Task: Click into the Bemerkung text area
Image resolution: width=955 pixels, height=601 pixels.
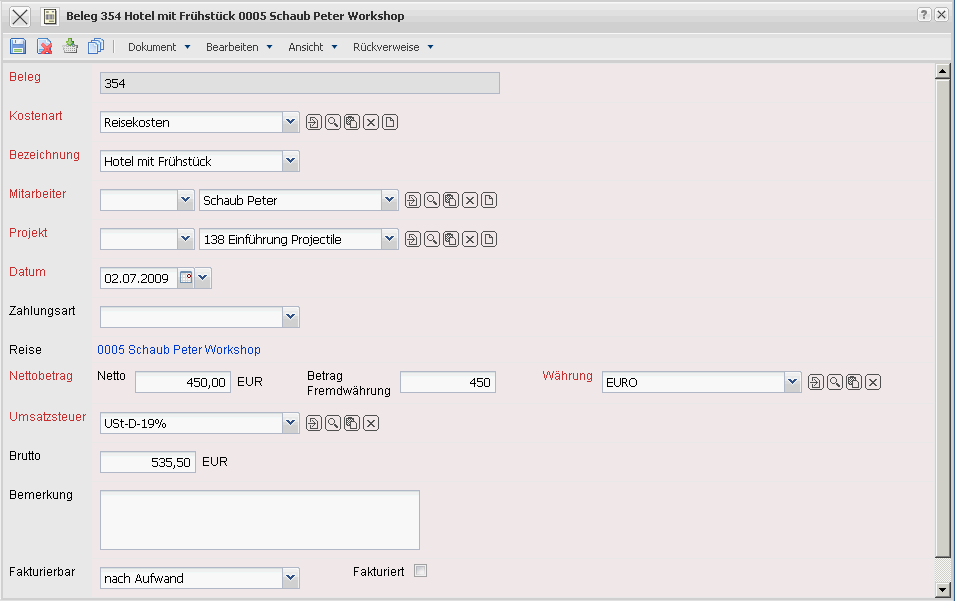Action: pos(260,520)
